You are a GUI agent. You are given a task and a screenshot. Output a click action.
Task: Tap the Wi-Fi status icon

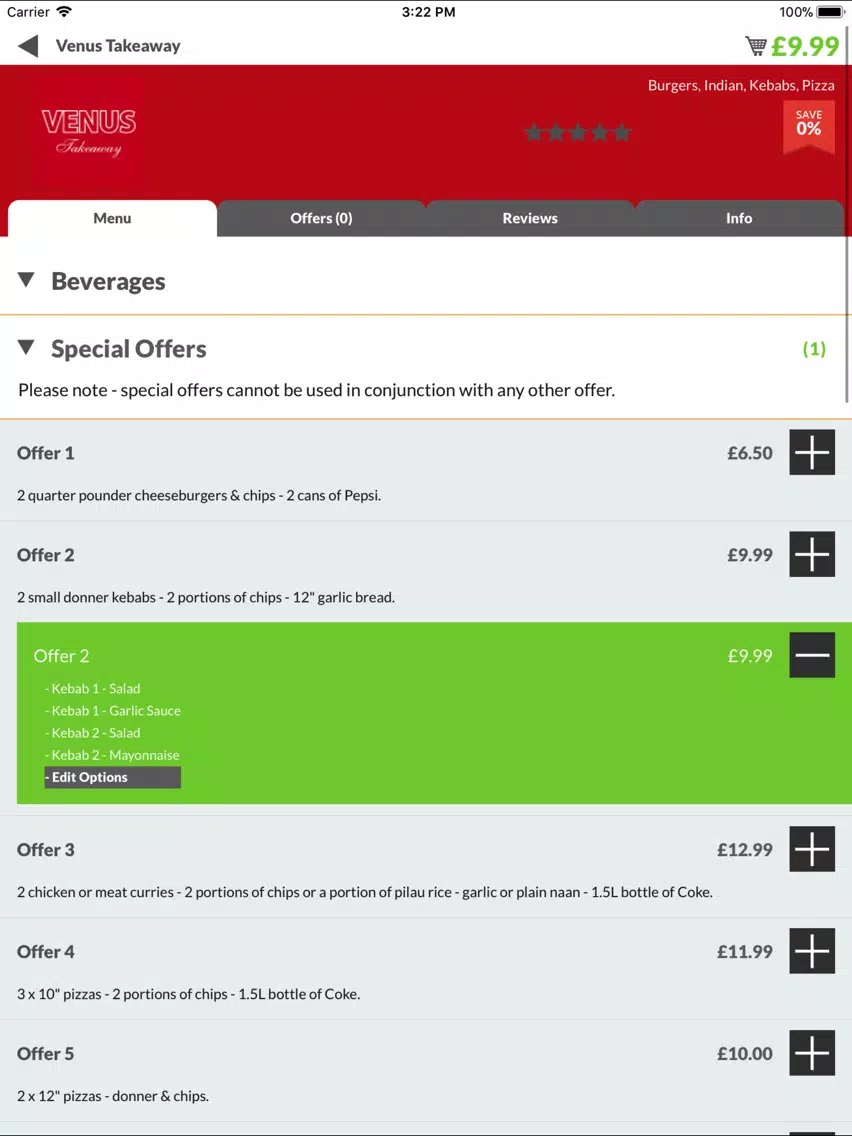click(64, 12)
